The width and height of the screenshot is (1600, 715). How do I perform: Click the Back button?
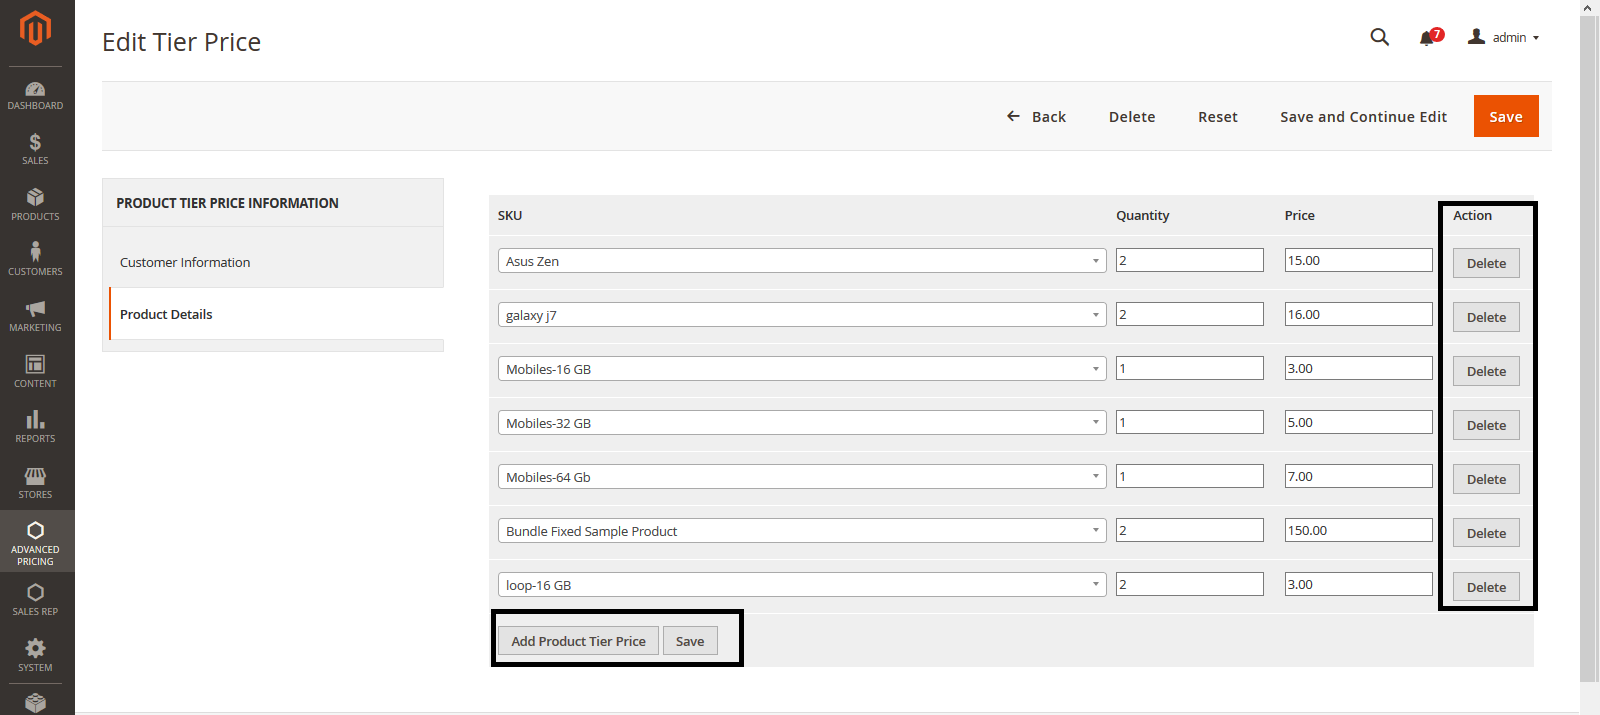click(1036, 117)
